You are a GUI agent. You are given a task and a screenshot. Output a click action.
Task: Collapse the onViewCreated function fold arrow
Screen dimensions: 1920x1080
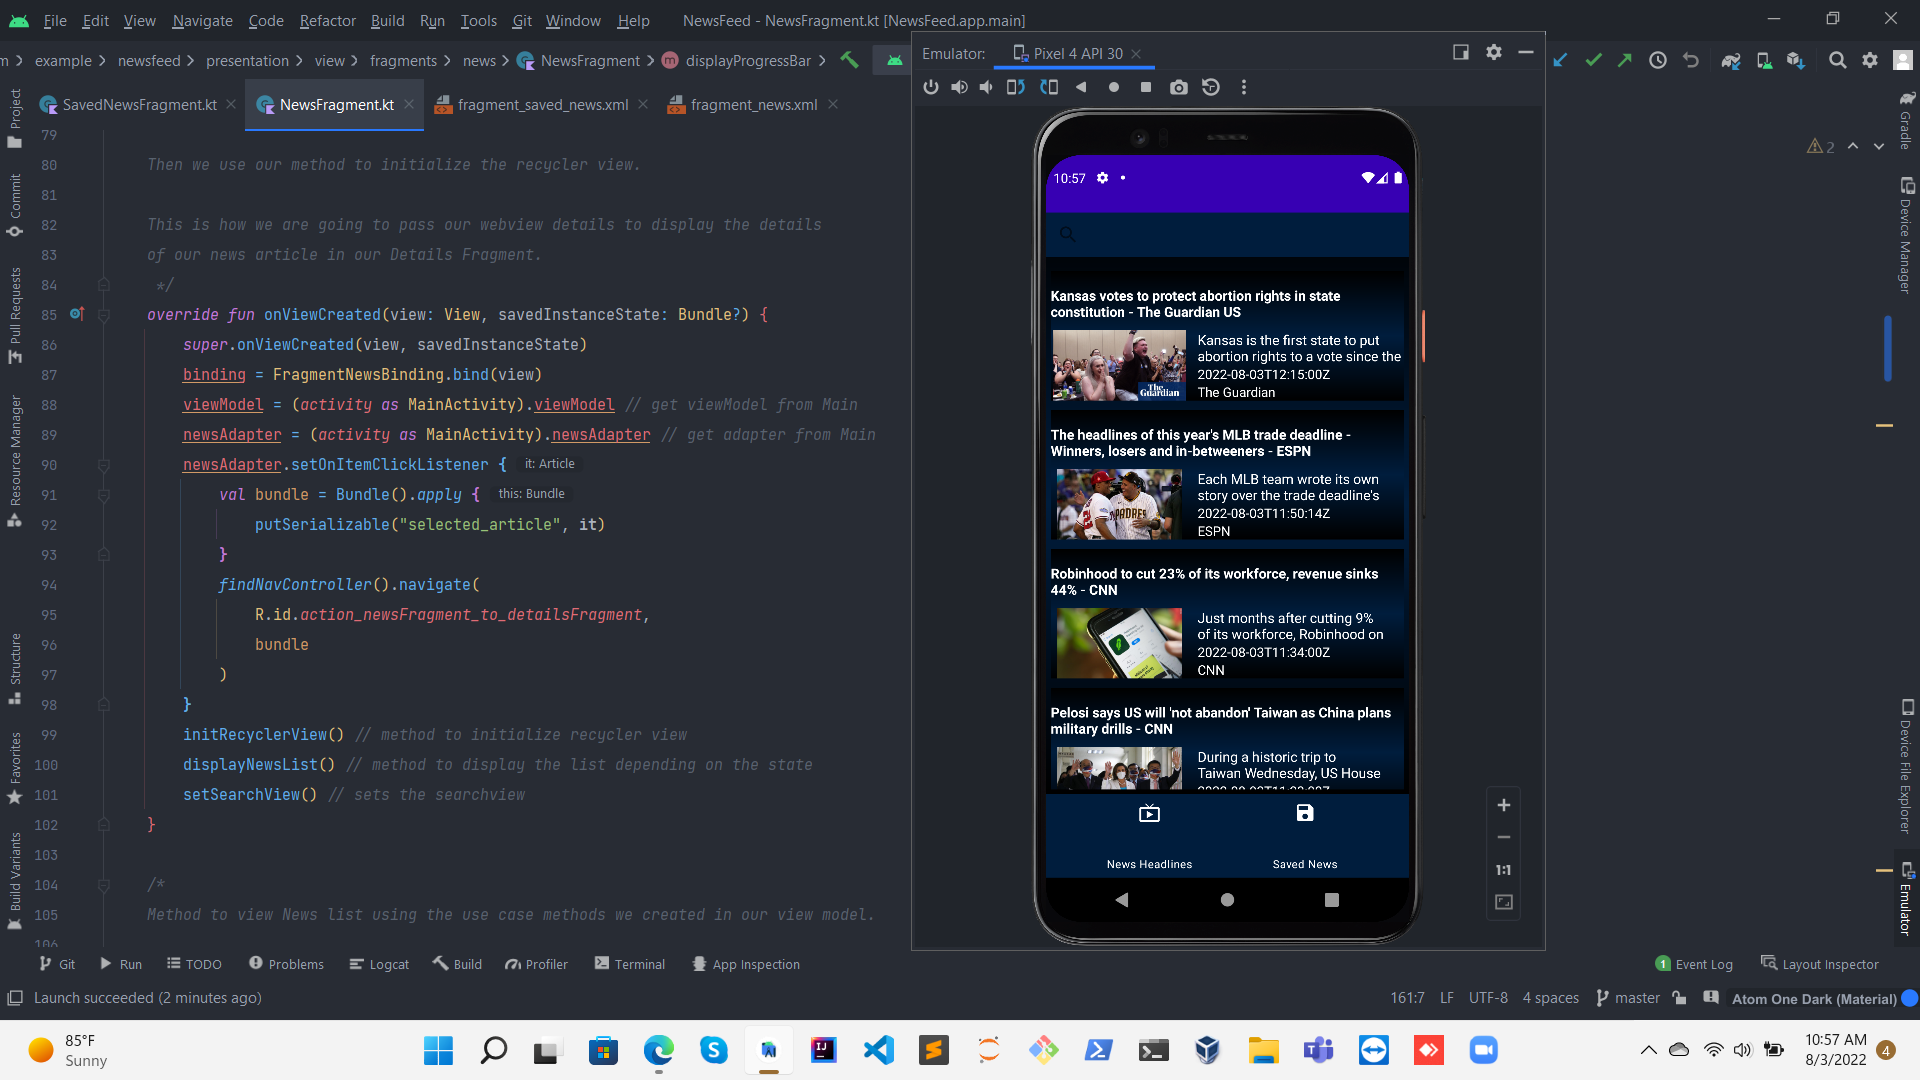(104, 315)
